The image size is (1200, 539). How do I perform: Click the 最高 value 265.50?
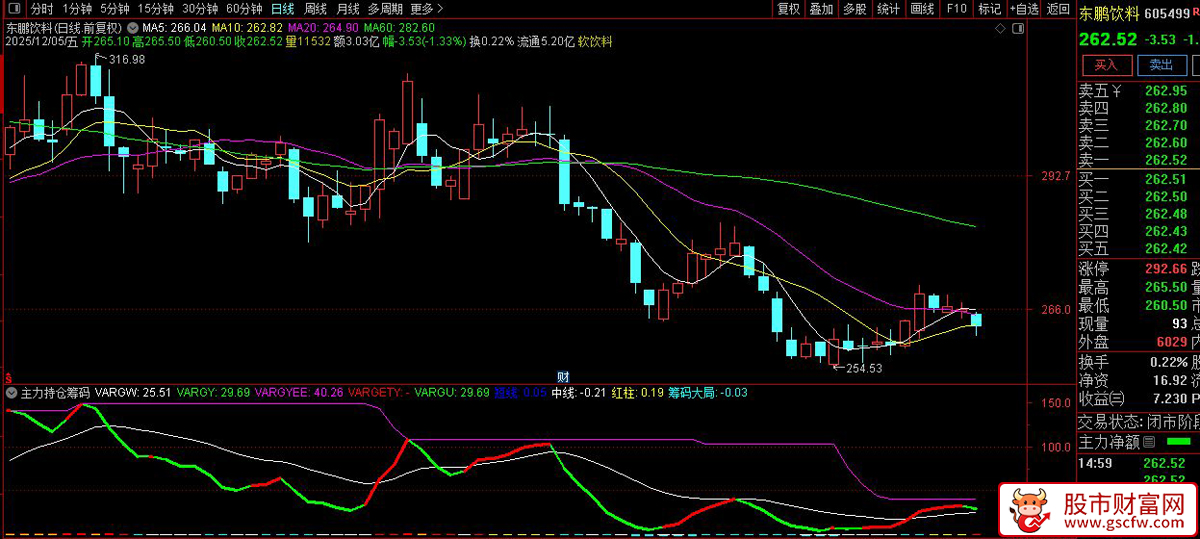(1166, 287)
